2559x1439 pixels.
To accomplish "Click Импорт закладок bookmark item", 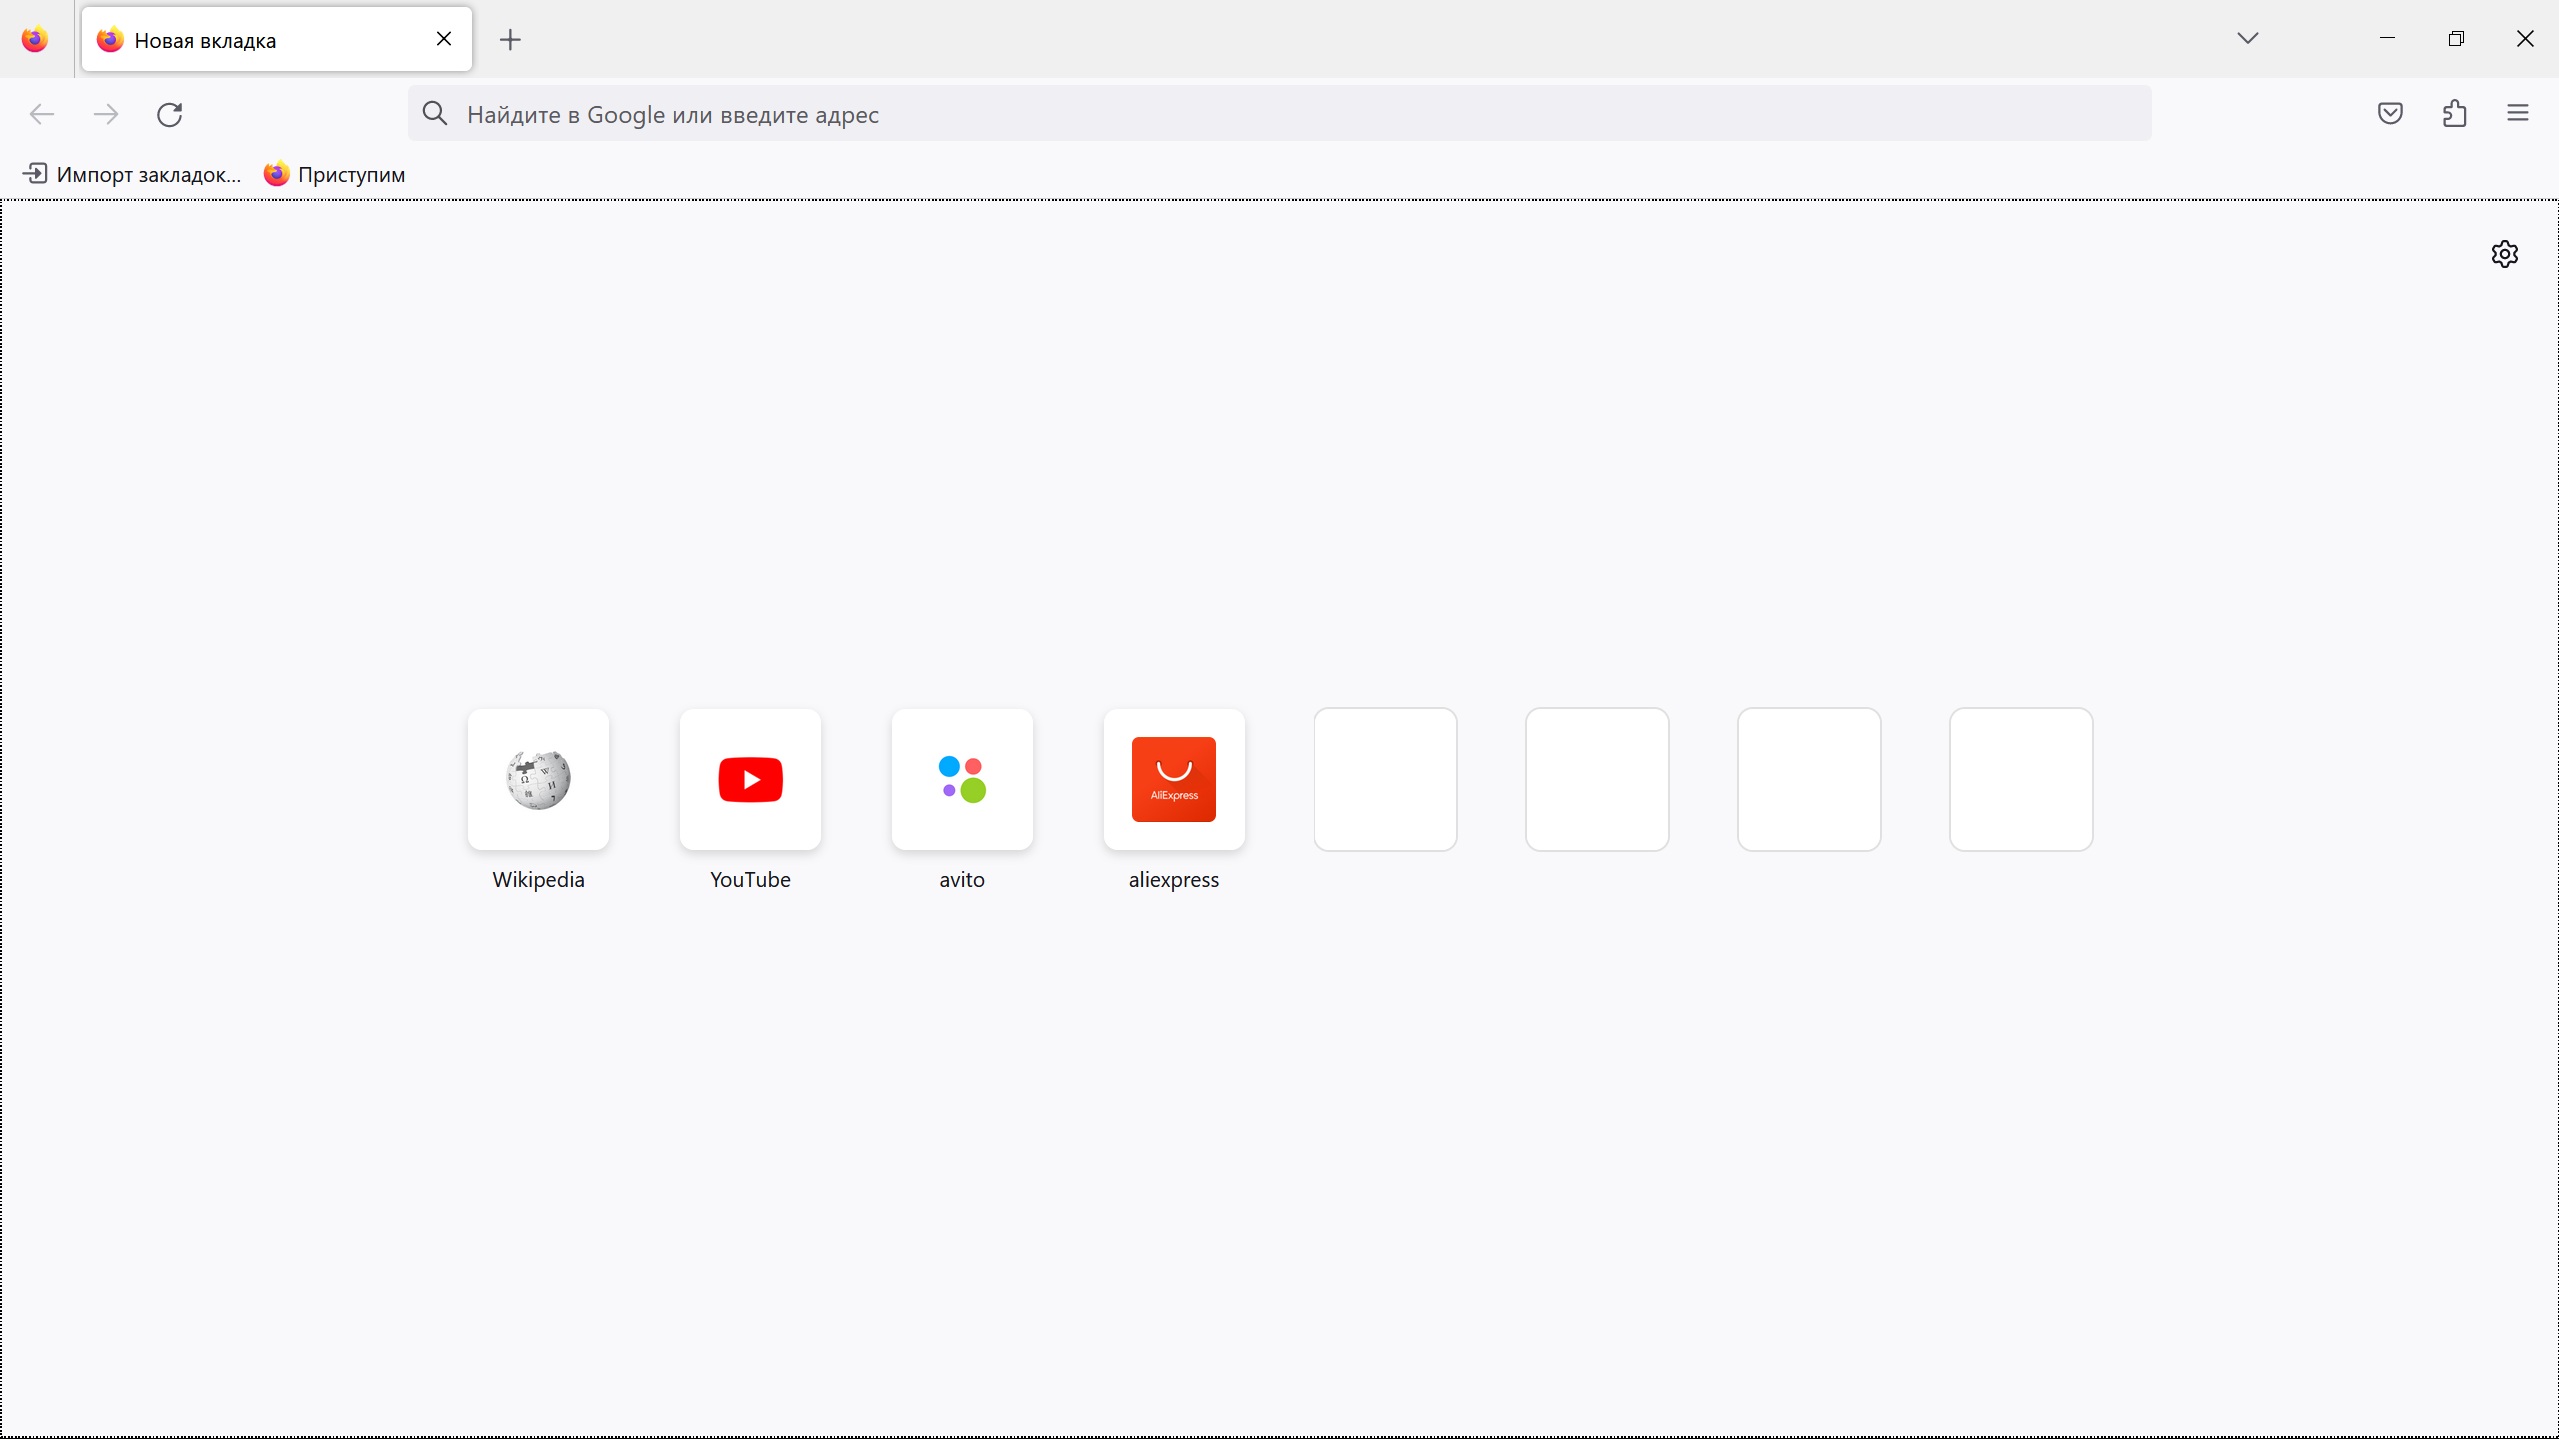I will pyautogui.click(x=132, y=174).
